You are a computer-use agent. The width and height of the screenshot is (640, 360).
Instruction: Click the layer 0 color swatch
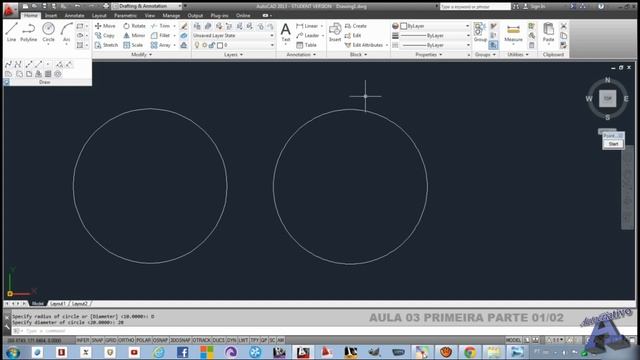(220, 45)
